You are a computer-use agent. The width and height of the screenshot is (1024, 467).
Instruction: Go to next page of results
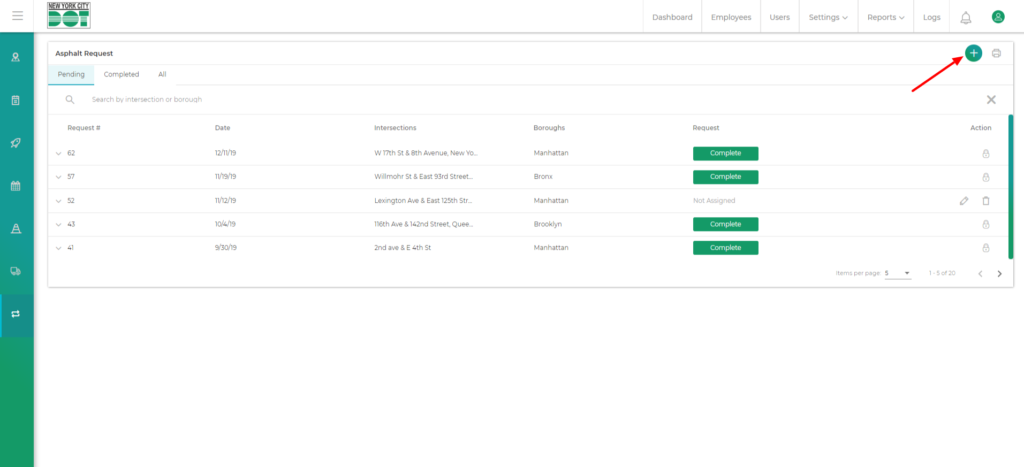(999, 273)
